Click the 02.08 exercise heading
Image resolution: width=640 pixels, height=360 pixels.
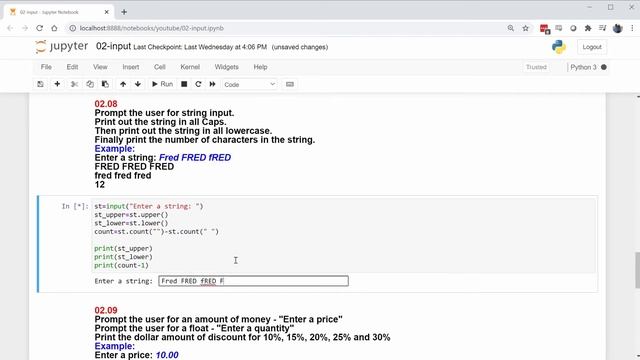(x=106, y=104)
